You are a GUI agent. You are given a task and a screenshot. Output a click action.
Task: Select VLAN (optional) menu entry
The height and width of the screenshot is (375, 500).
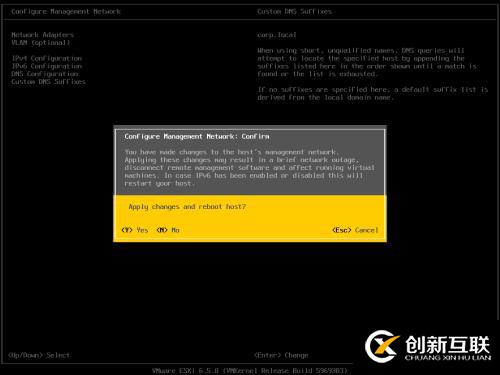coord(41,43)
